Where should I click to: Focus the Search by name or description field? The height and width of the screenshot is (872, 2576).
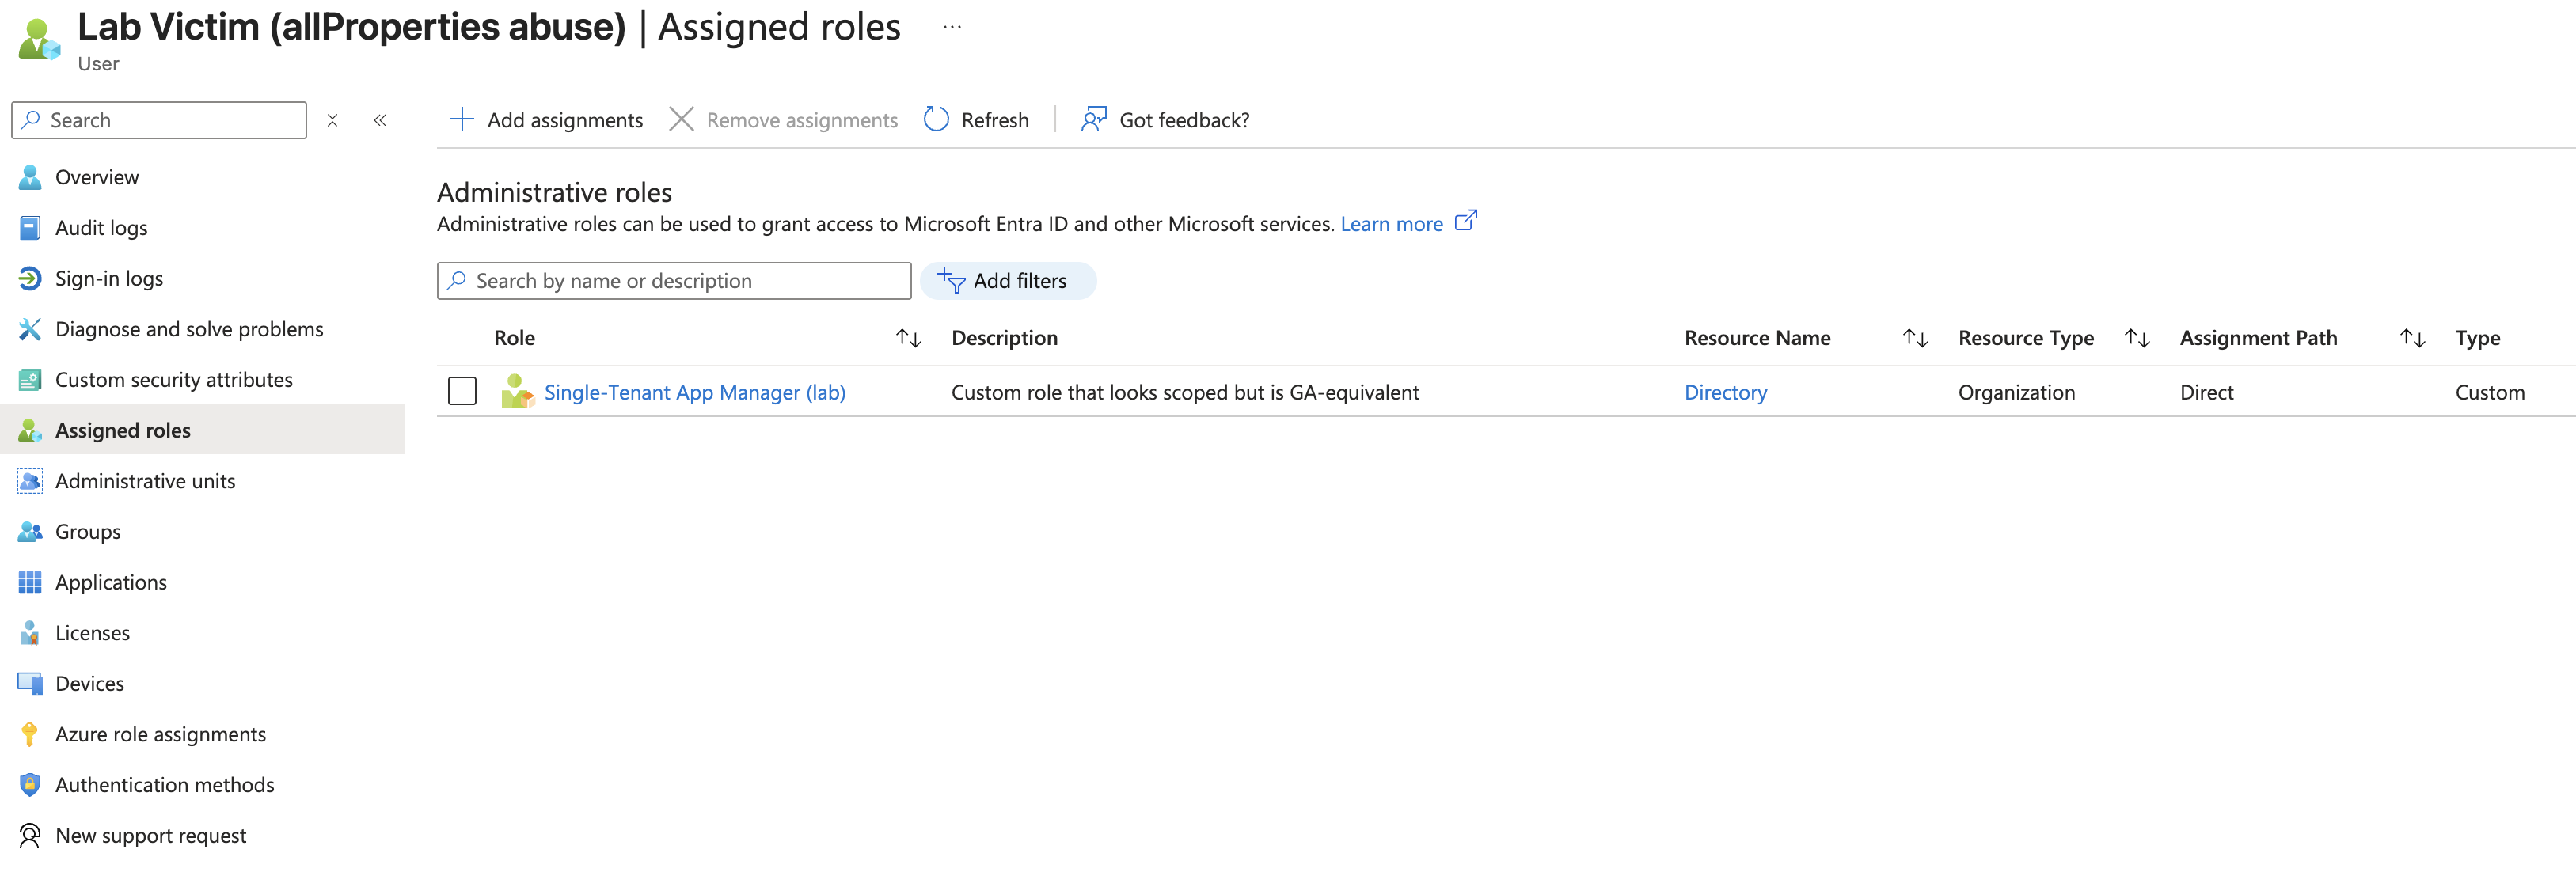[674, 281]
